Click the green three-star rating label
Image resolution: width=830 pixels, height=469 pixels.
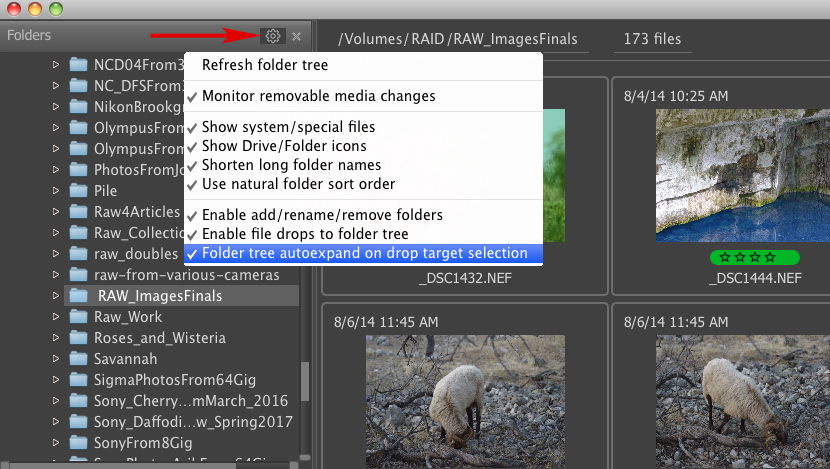click(755, 257)
